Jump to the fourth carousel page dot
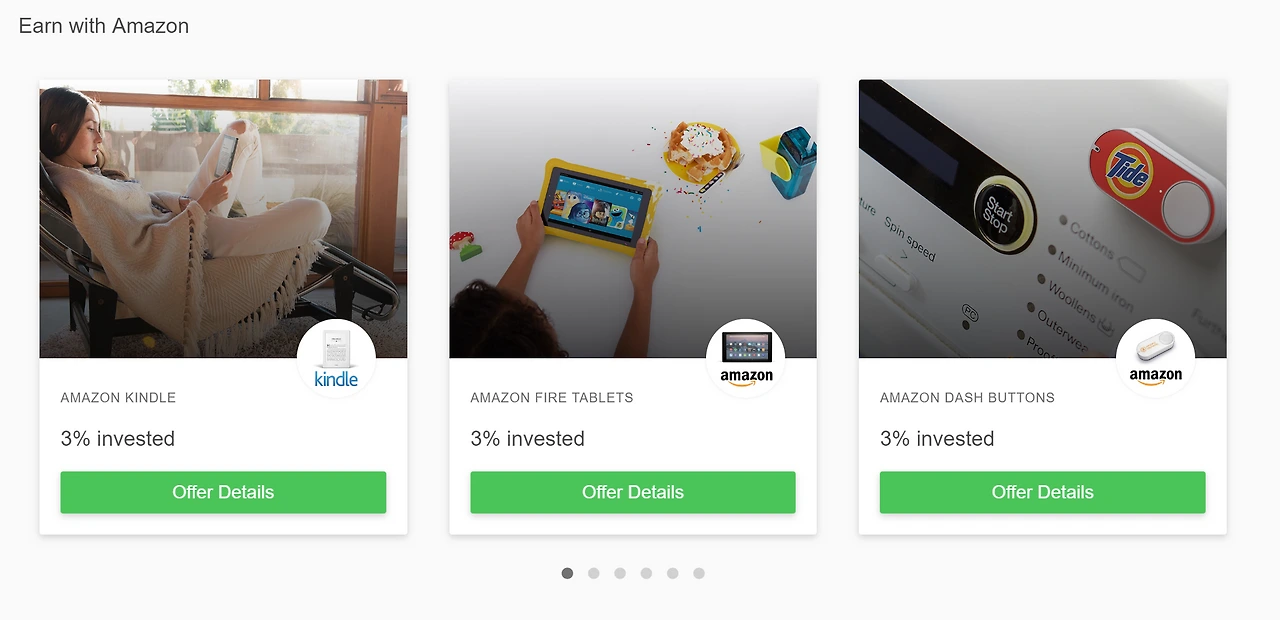Screen dimensions: 1280x620 [x=646, y=573]
